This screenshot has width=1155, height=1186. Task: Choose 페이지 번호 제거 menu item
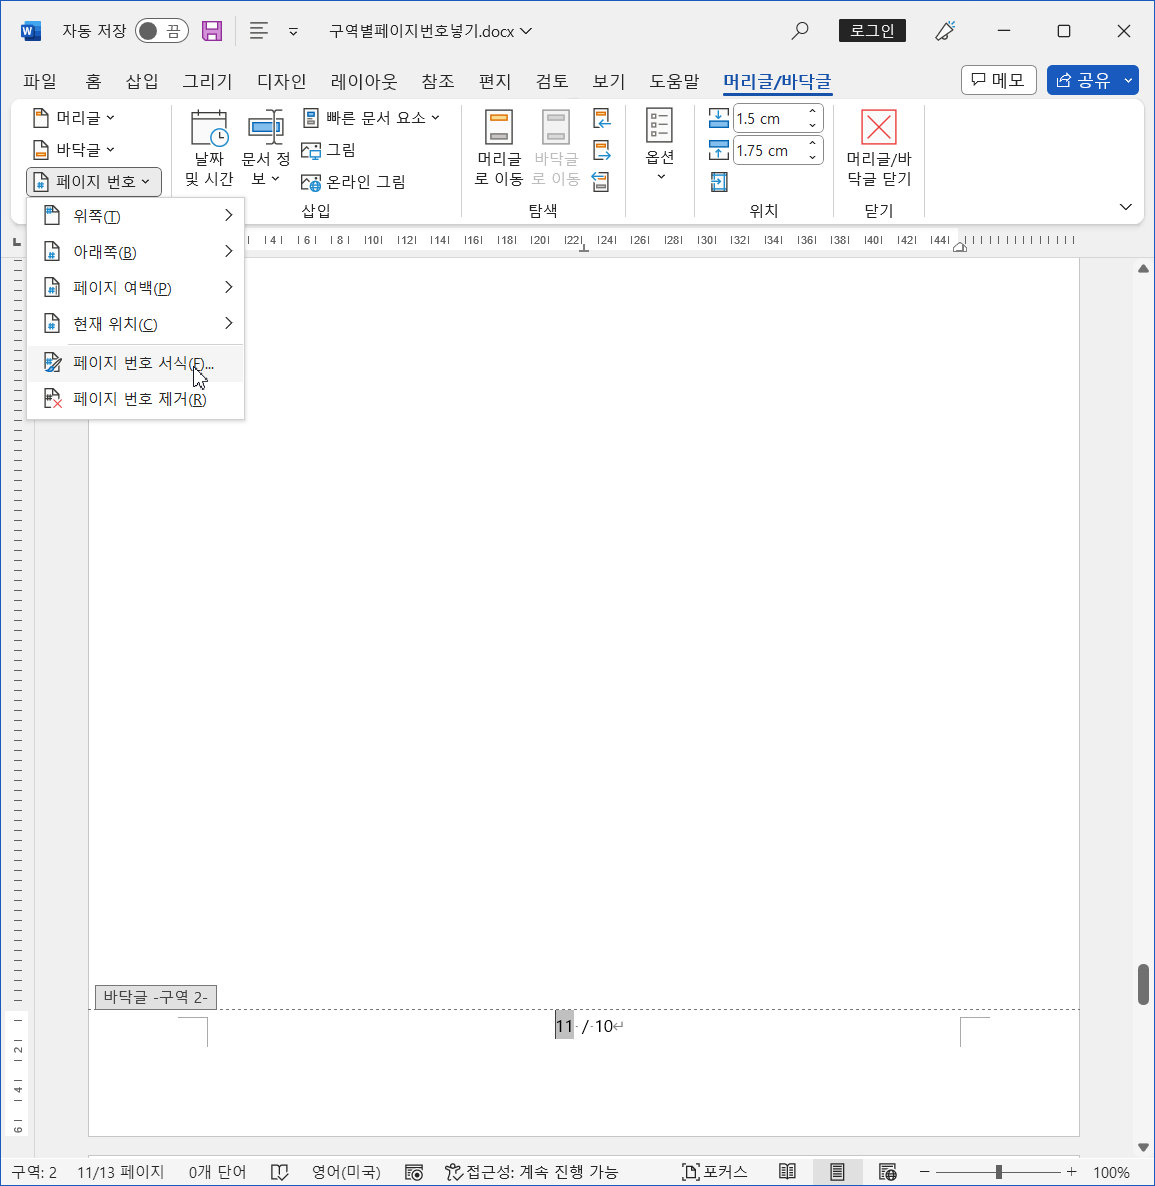pos(135,399)
